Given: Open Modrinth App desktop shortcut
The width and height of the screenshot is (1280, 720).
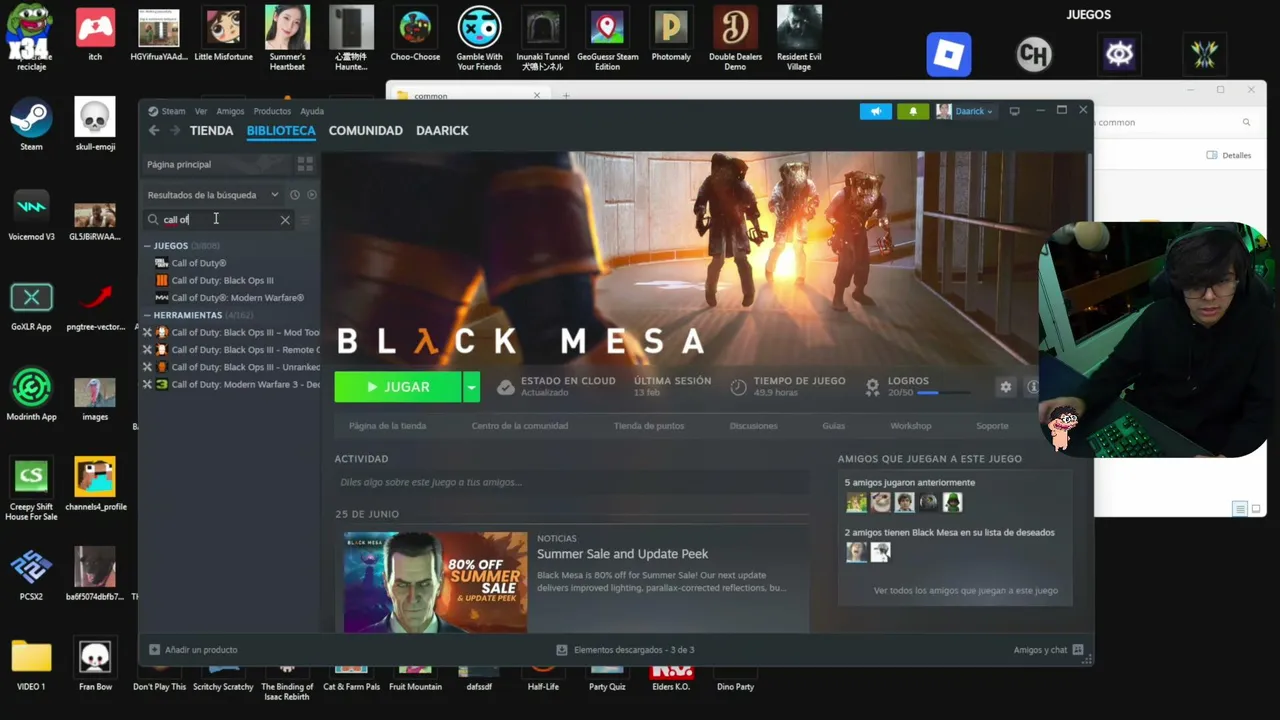Looking at the screenshot, I should (x=31, y=395).
